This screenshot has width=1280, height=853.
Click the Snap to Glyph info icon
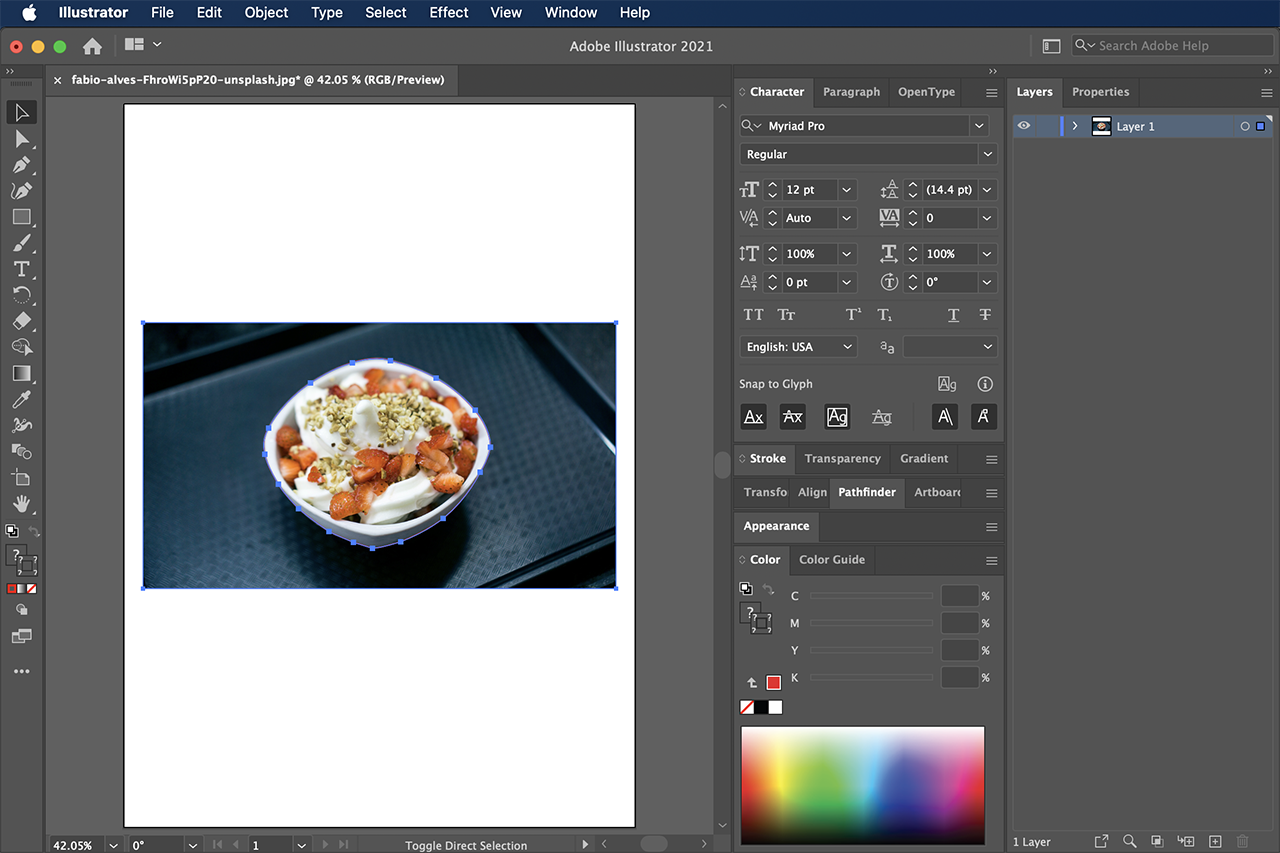click(x=985, y=384)
